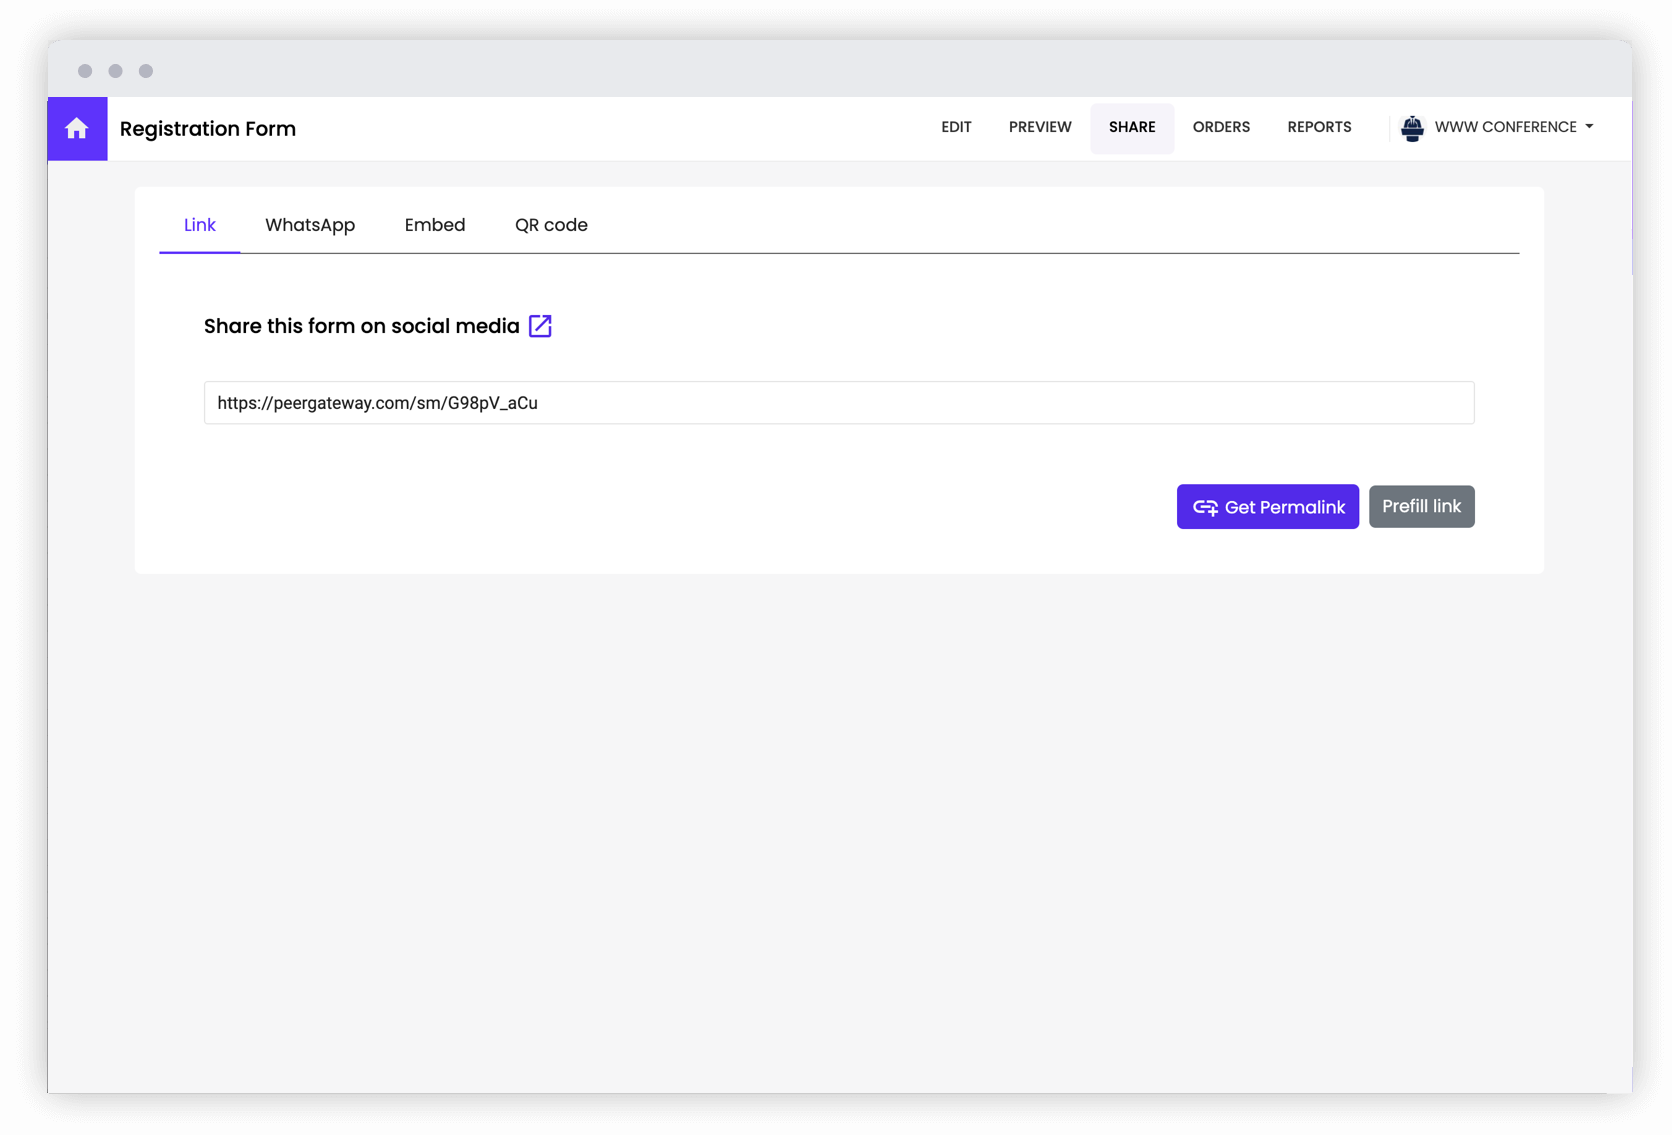Viewport: 1672px width, 1135px height.
Task: Open the Embed tab
Action: pyautogui.click(x=435, y=224)
